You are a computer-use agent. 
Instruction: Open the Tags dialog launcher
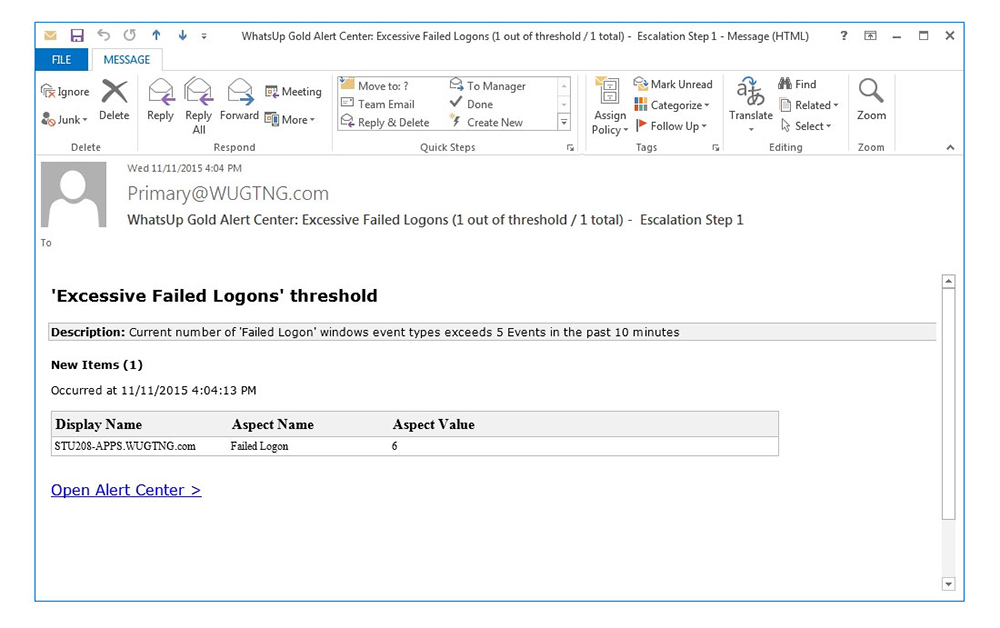[716, 147]
